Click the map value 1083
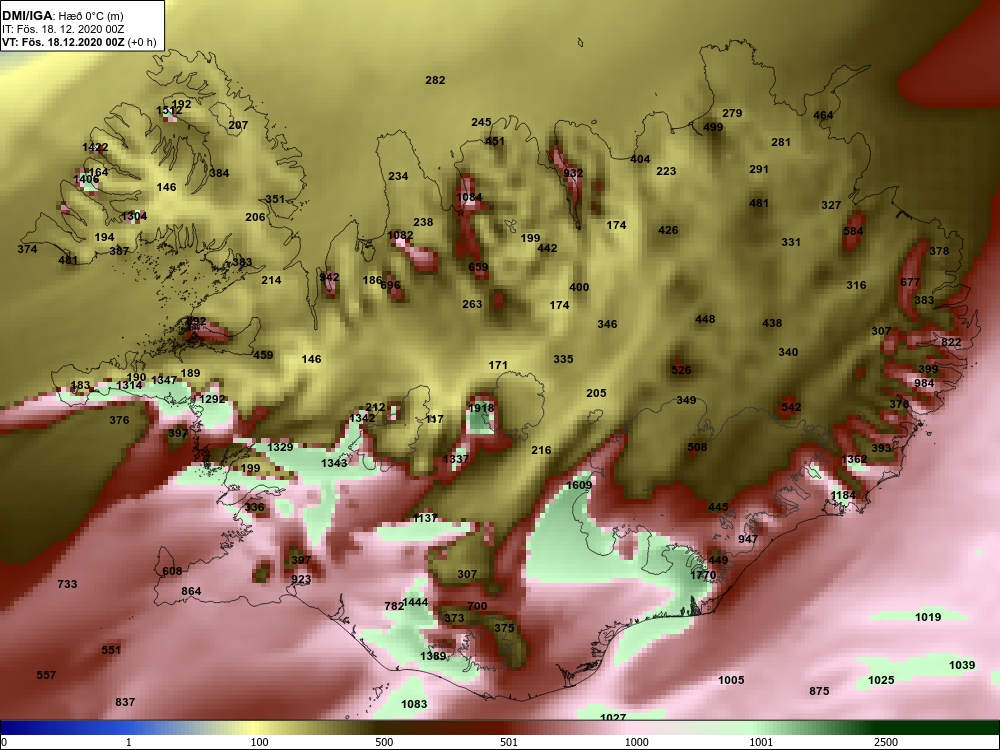1000x750 pixels. (414, 704)
